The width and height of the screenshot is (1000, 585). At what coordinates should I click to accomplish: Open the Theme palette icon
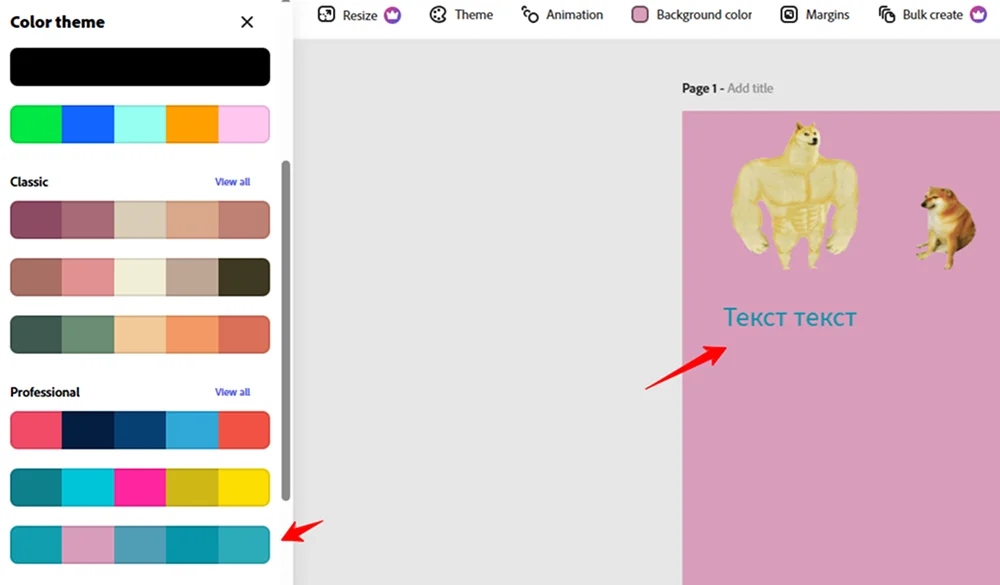[x=438, y=14]
